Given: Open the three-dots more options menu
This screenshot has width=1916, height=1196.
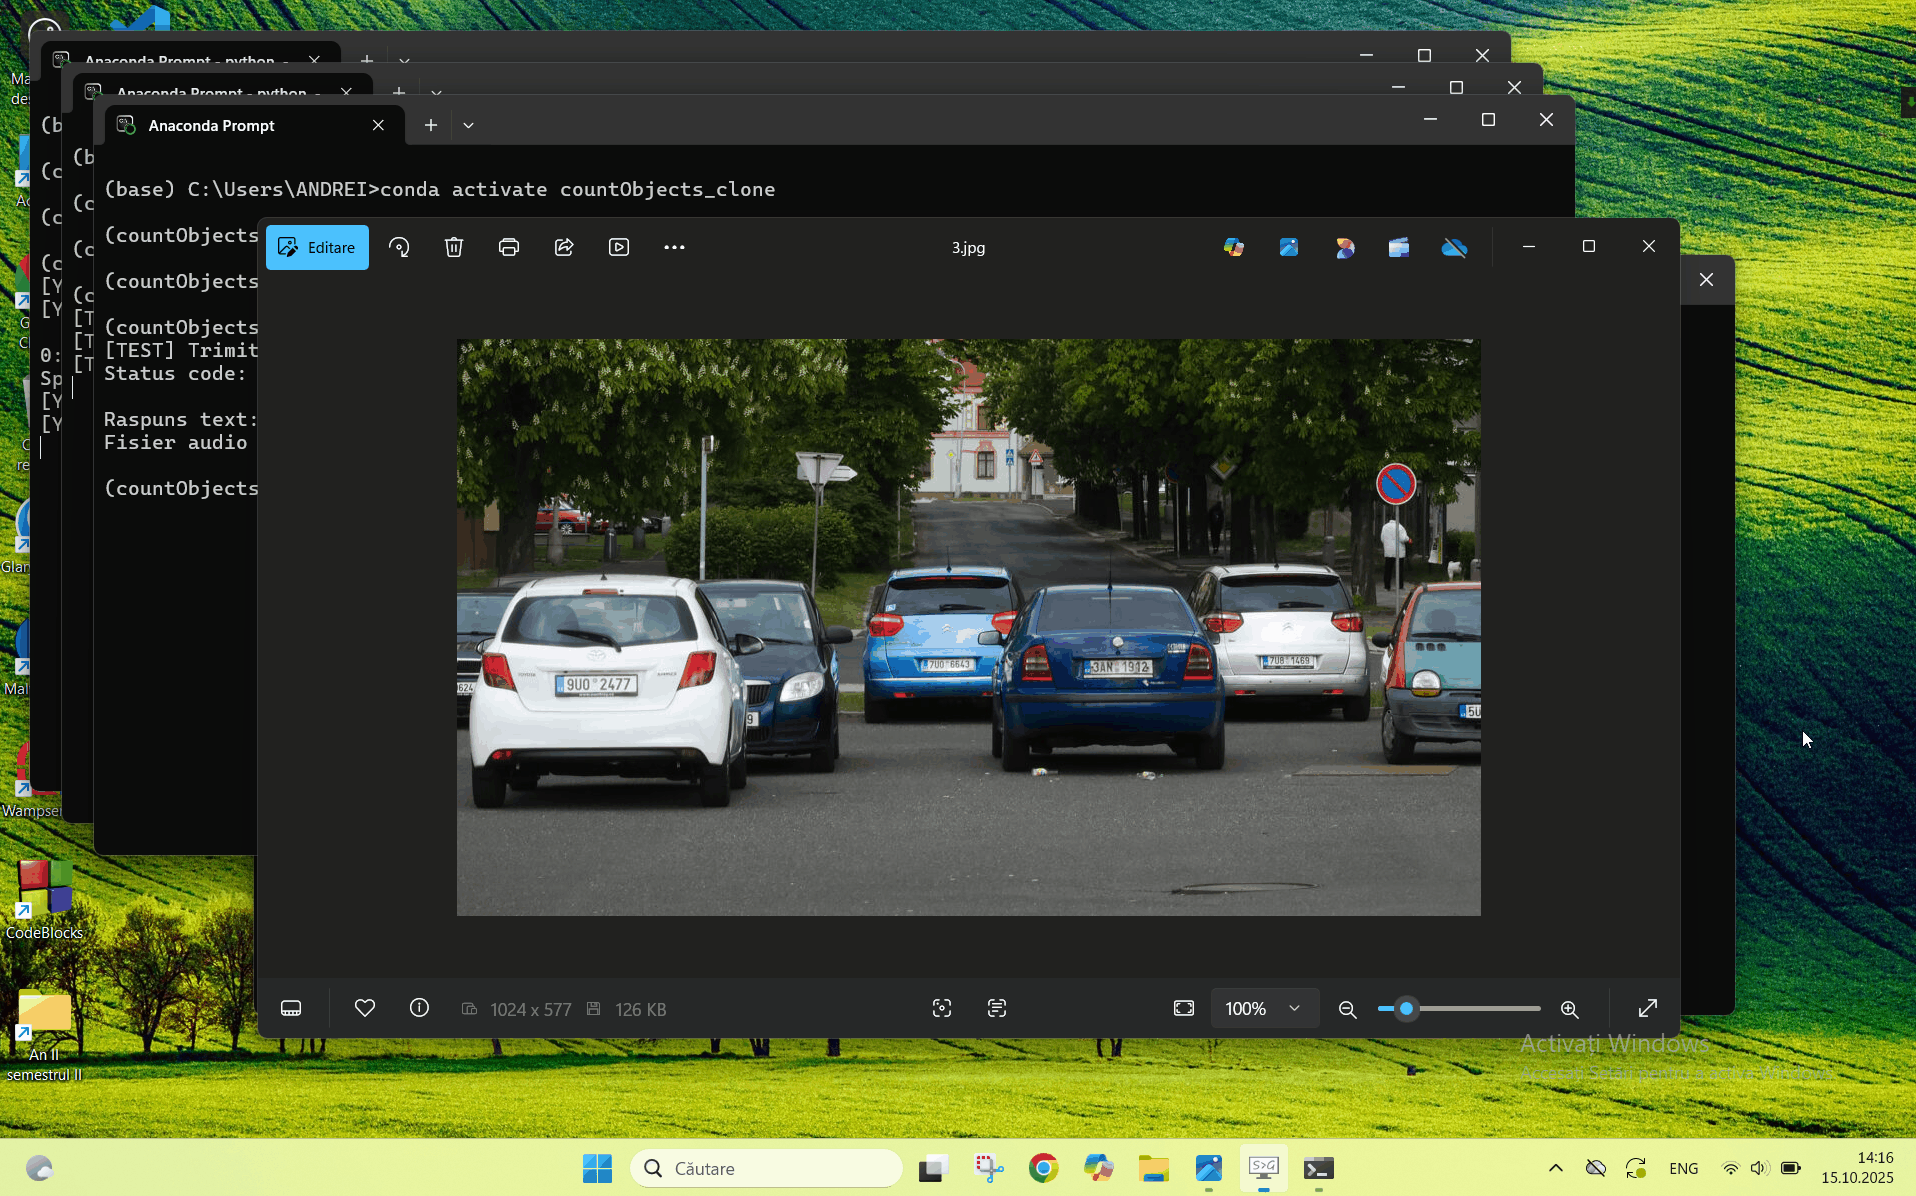Looking at the screenshot, I should [x=674, y=247].
